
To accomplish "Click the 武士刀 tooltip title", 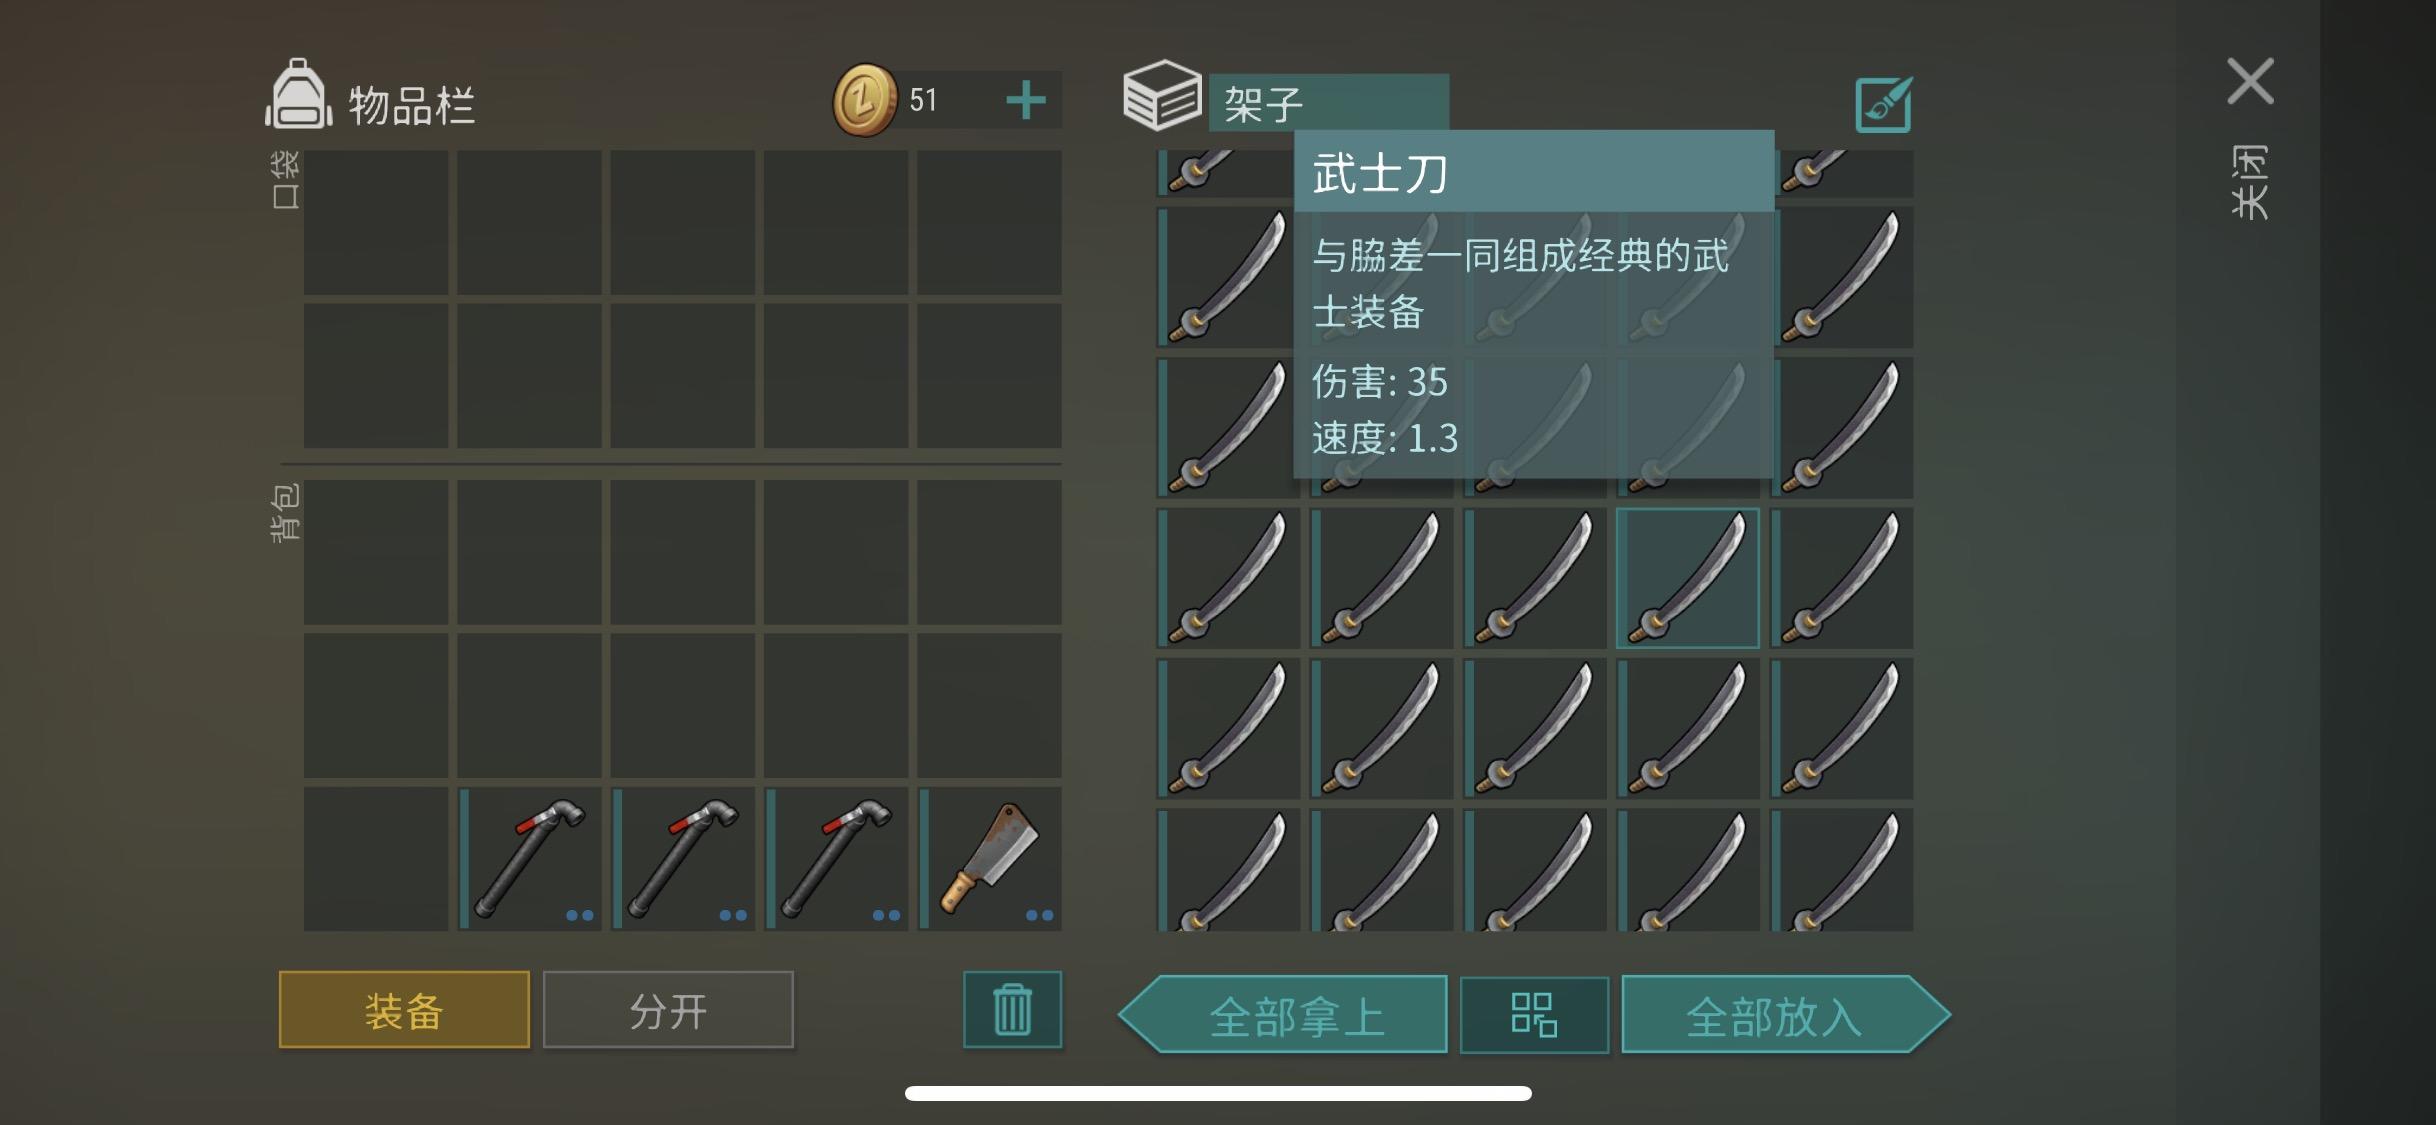I will pos(1380,173).
